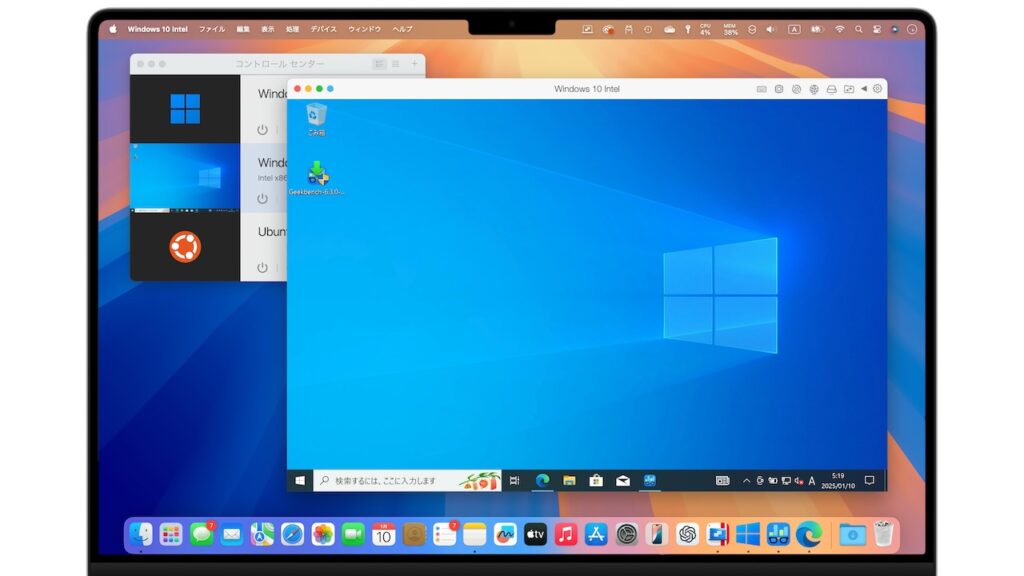1024x576 pixels.
Task: Collapse the VM title bar device icons arrow
Action: (x=864, y=89)
